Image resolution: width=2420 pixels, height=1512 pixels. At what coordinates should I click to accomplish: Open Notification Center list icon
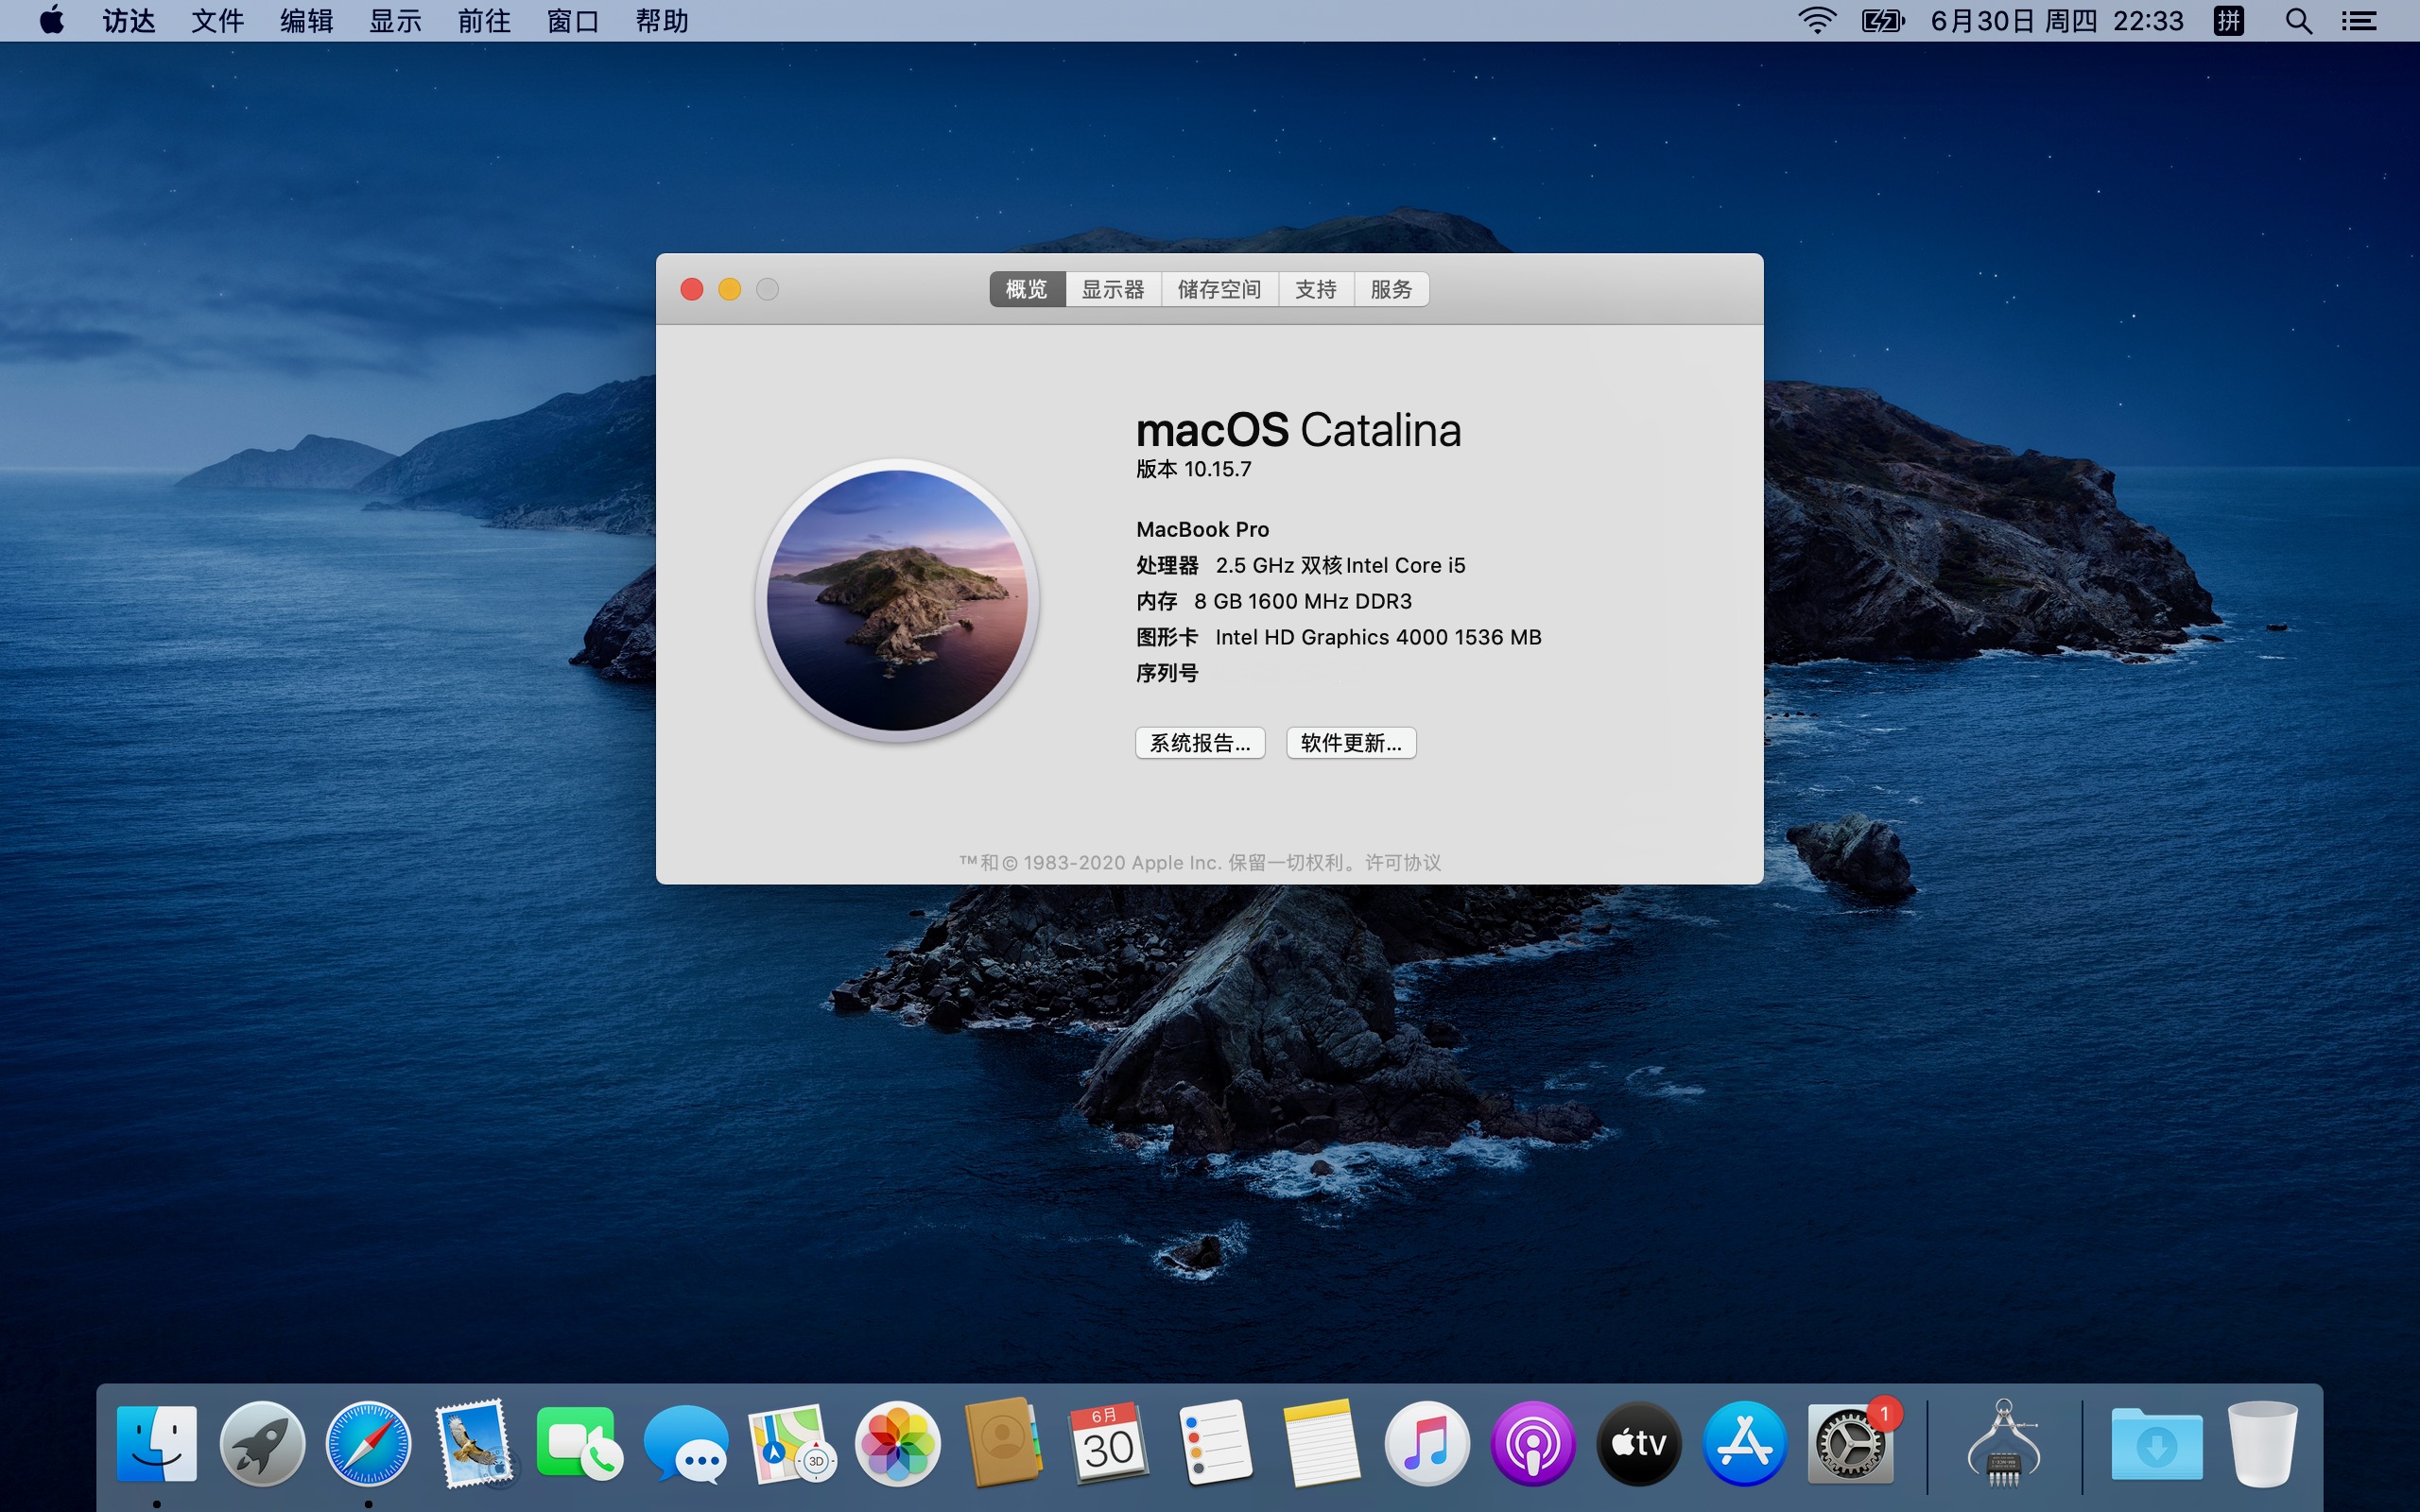[x=2359, y=20]
